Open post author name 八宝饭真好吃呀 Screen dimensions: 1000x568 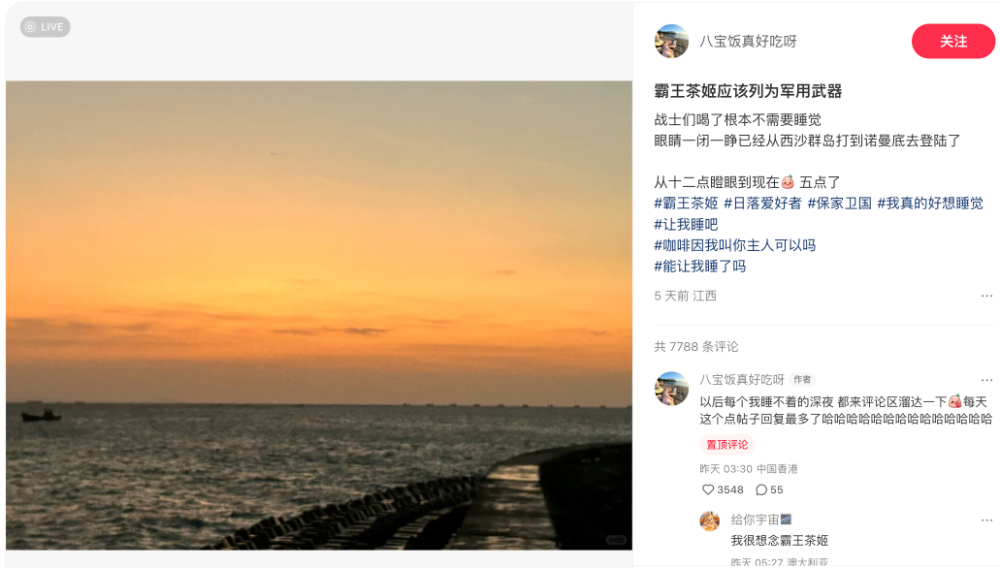click(748, 41)
